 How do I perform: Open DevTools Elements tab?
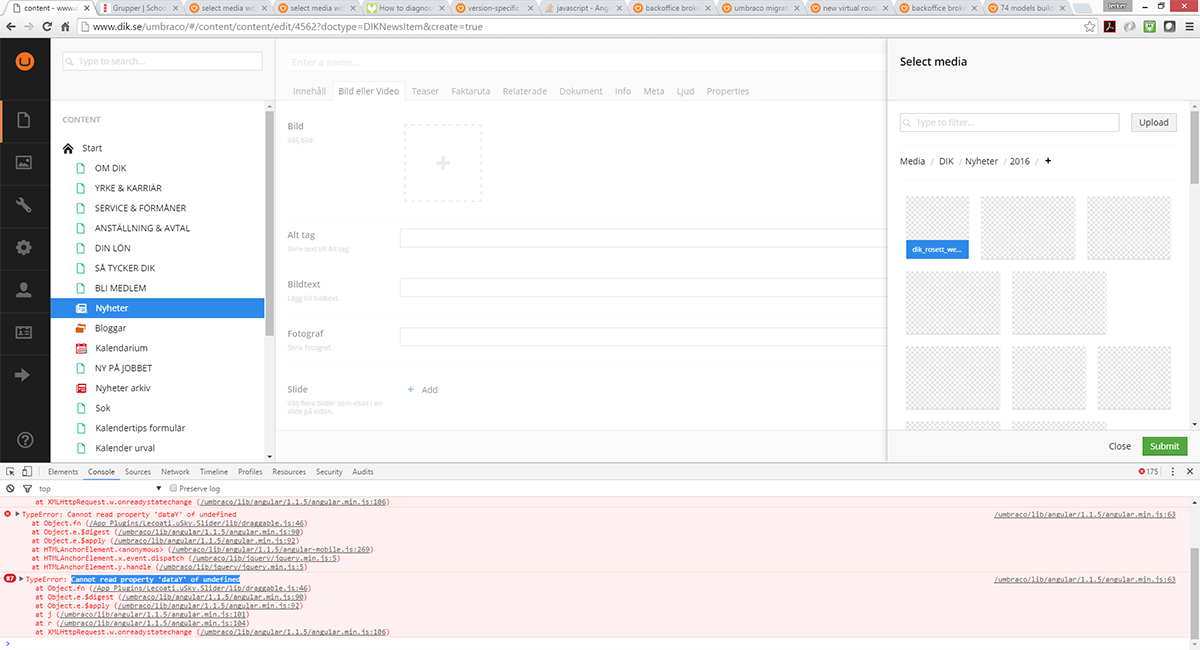click(x=63, y=471)
